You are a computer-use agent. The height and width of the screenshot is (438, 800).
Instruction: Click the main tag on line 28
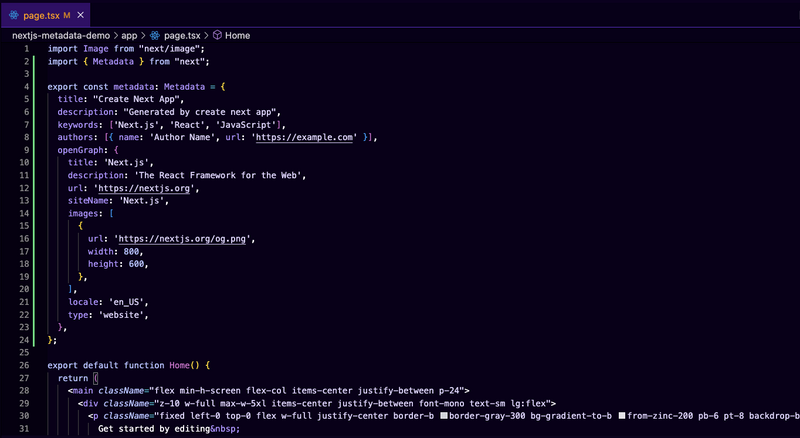pos(83,391)
